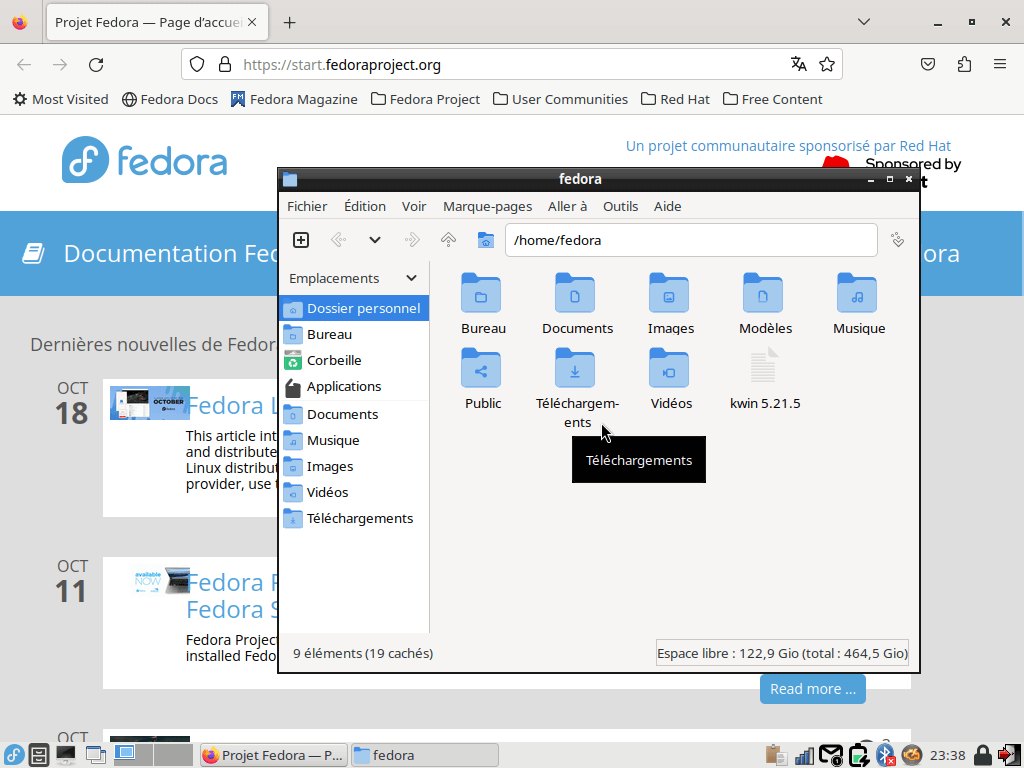The image size is (1024, 768).
Task: Open the Aller à menu
Action: pyautogui.click(x=568, y=206)
